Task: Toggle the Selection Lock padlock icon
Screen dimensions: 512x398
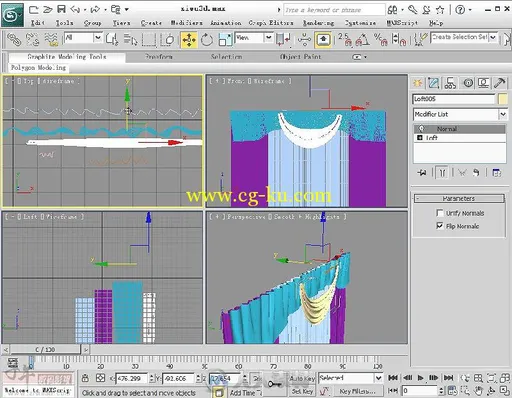Action: pyautogui.click(x=85, y=378)
